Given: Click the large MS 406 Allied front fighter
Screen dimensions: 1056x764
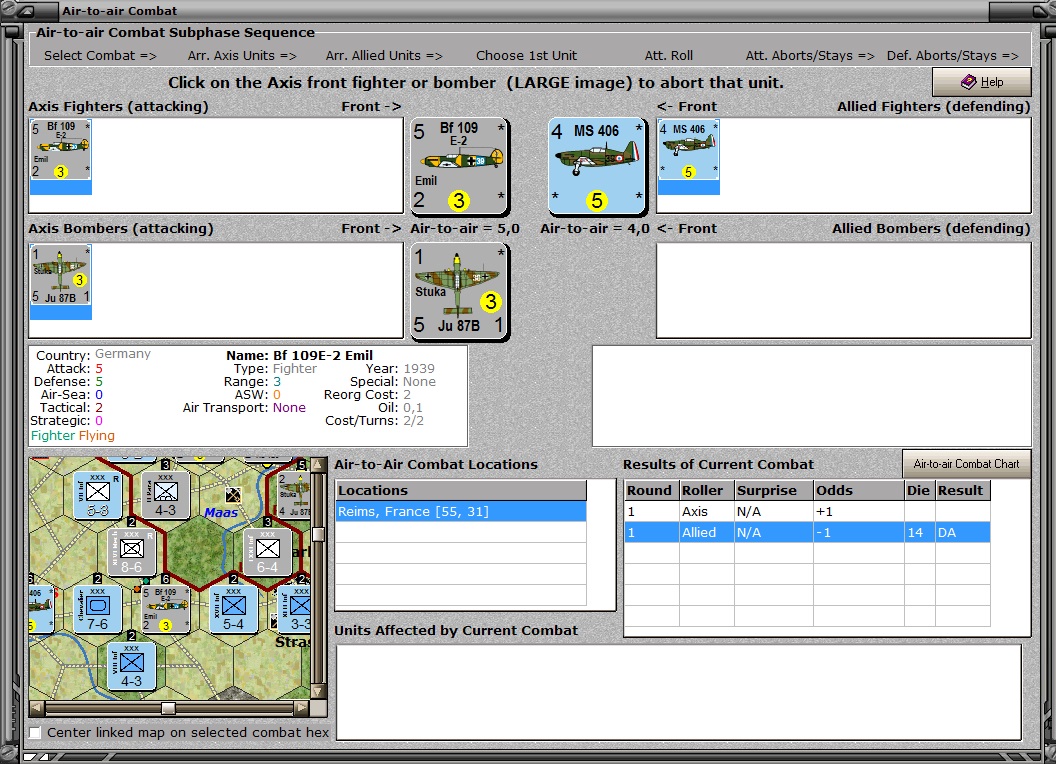Looking at the screenshot, I should point(597,165).
